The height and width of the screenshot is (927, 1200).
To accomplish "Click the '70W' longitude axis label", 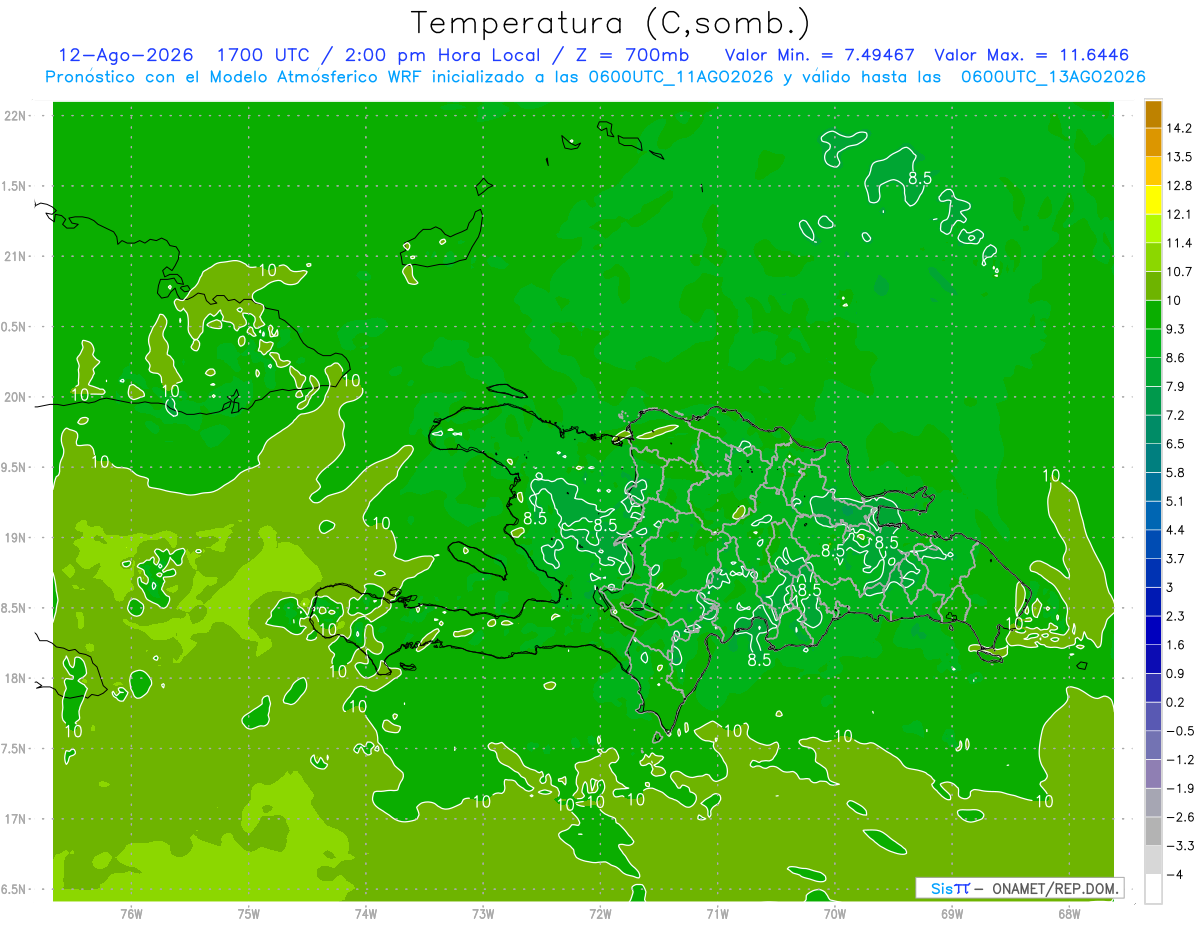I will (835, 914).
